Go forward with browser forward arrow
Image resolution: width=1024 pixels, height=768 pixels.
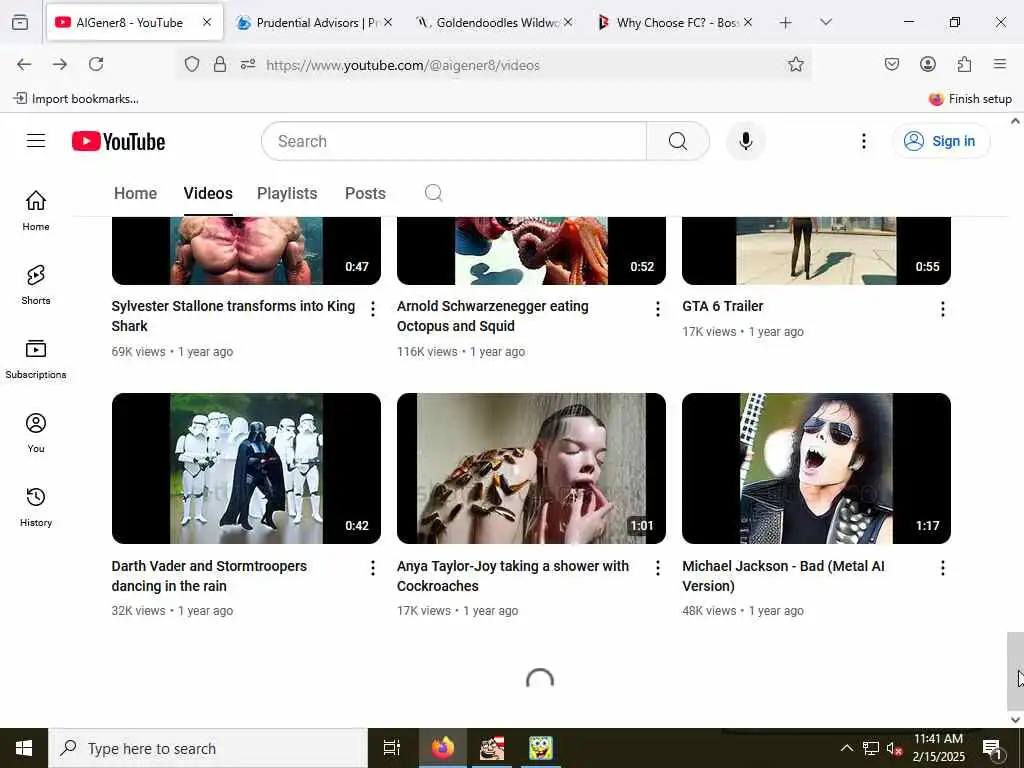[60, 64]
